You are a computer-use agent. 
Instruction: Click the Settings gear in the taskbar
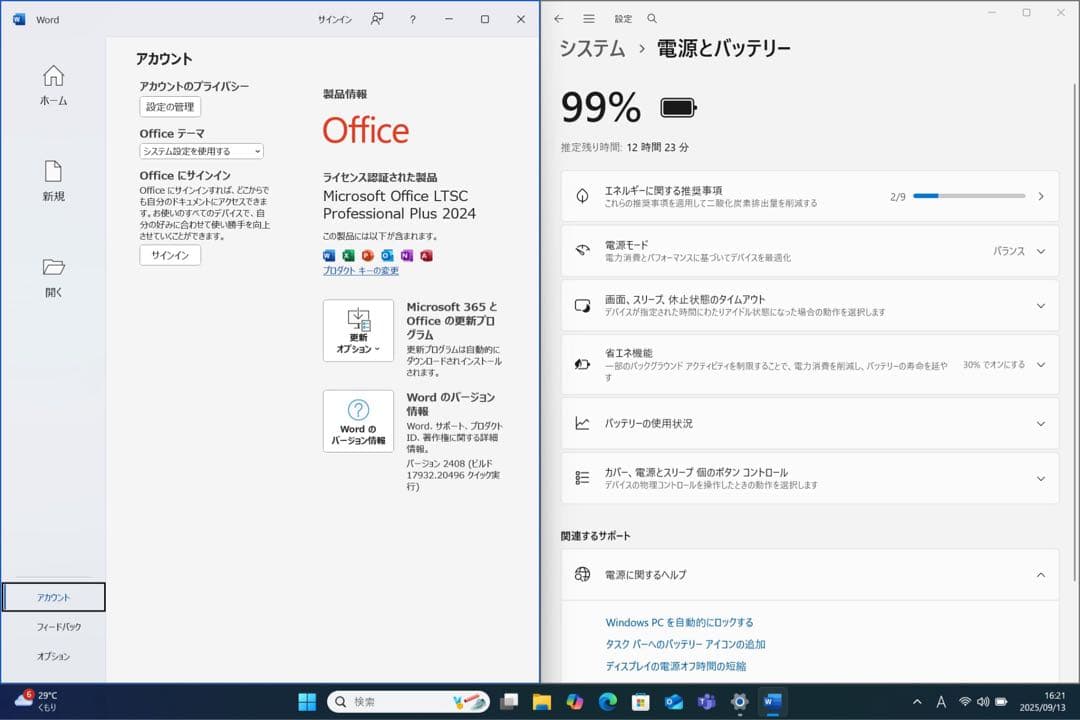click(740, 701)
